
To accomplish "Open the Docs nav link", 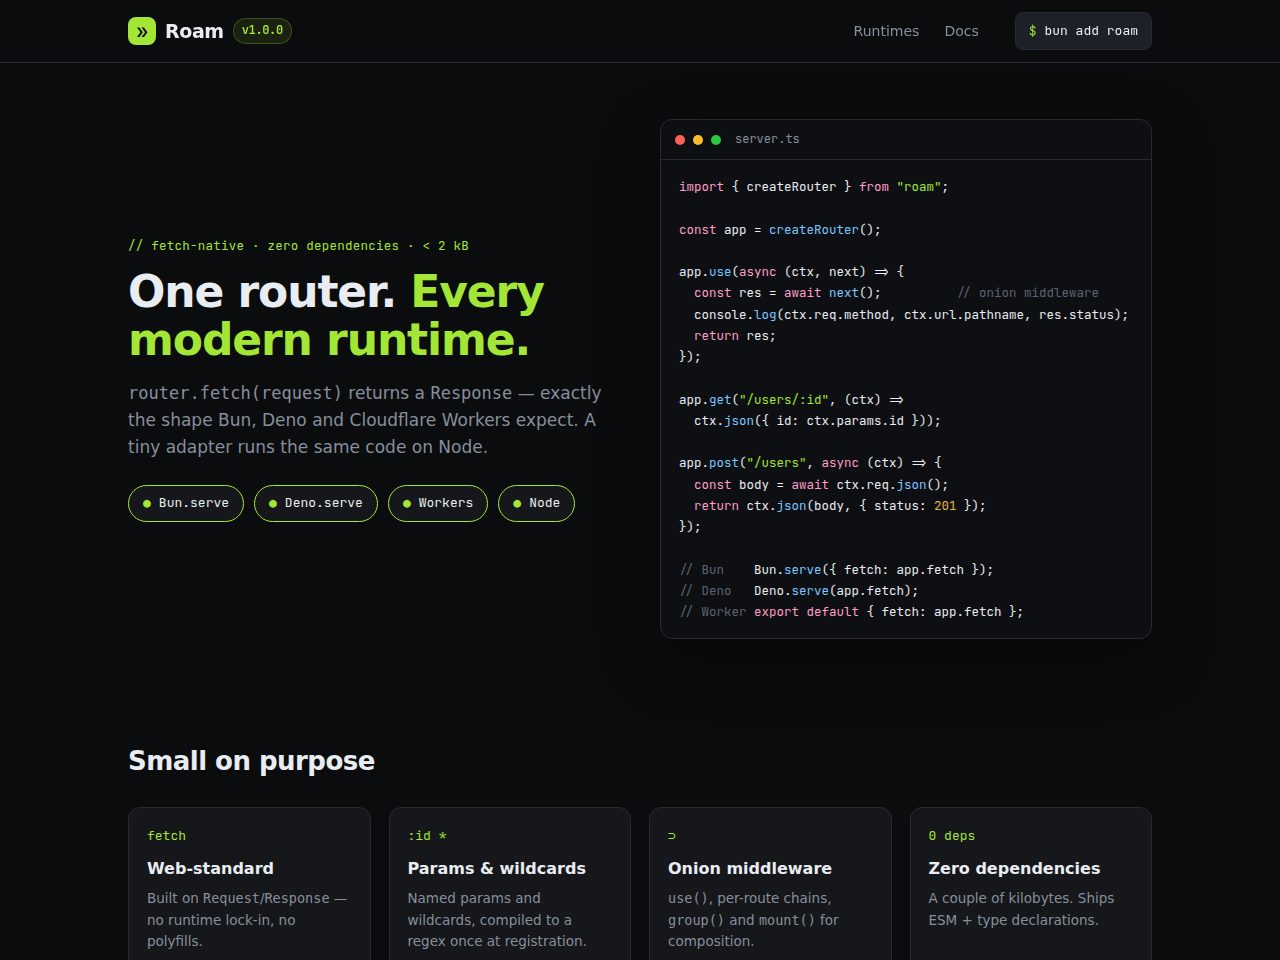I will [x=961, y=31].
